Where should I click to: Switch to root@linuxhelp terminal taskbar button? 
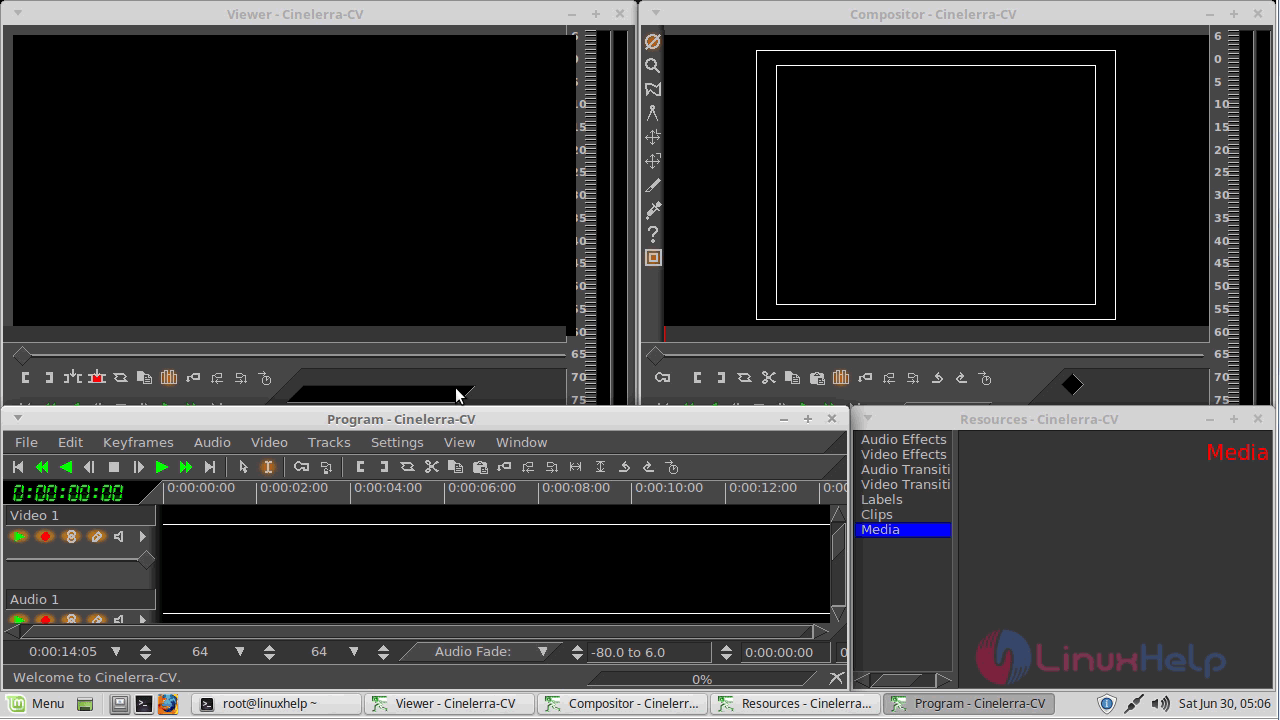click(277, 703)
